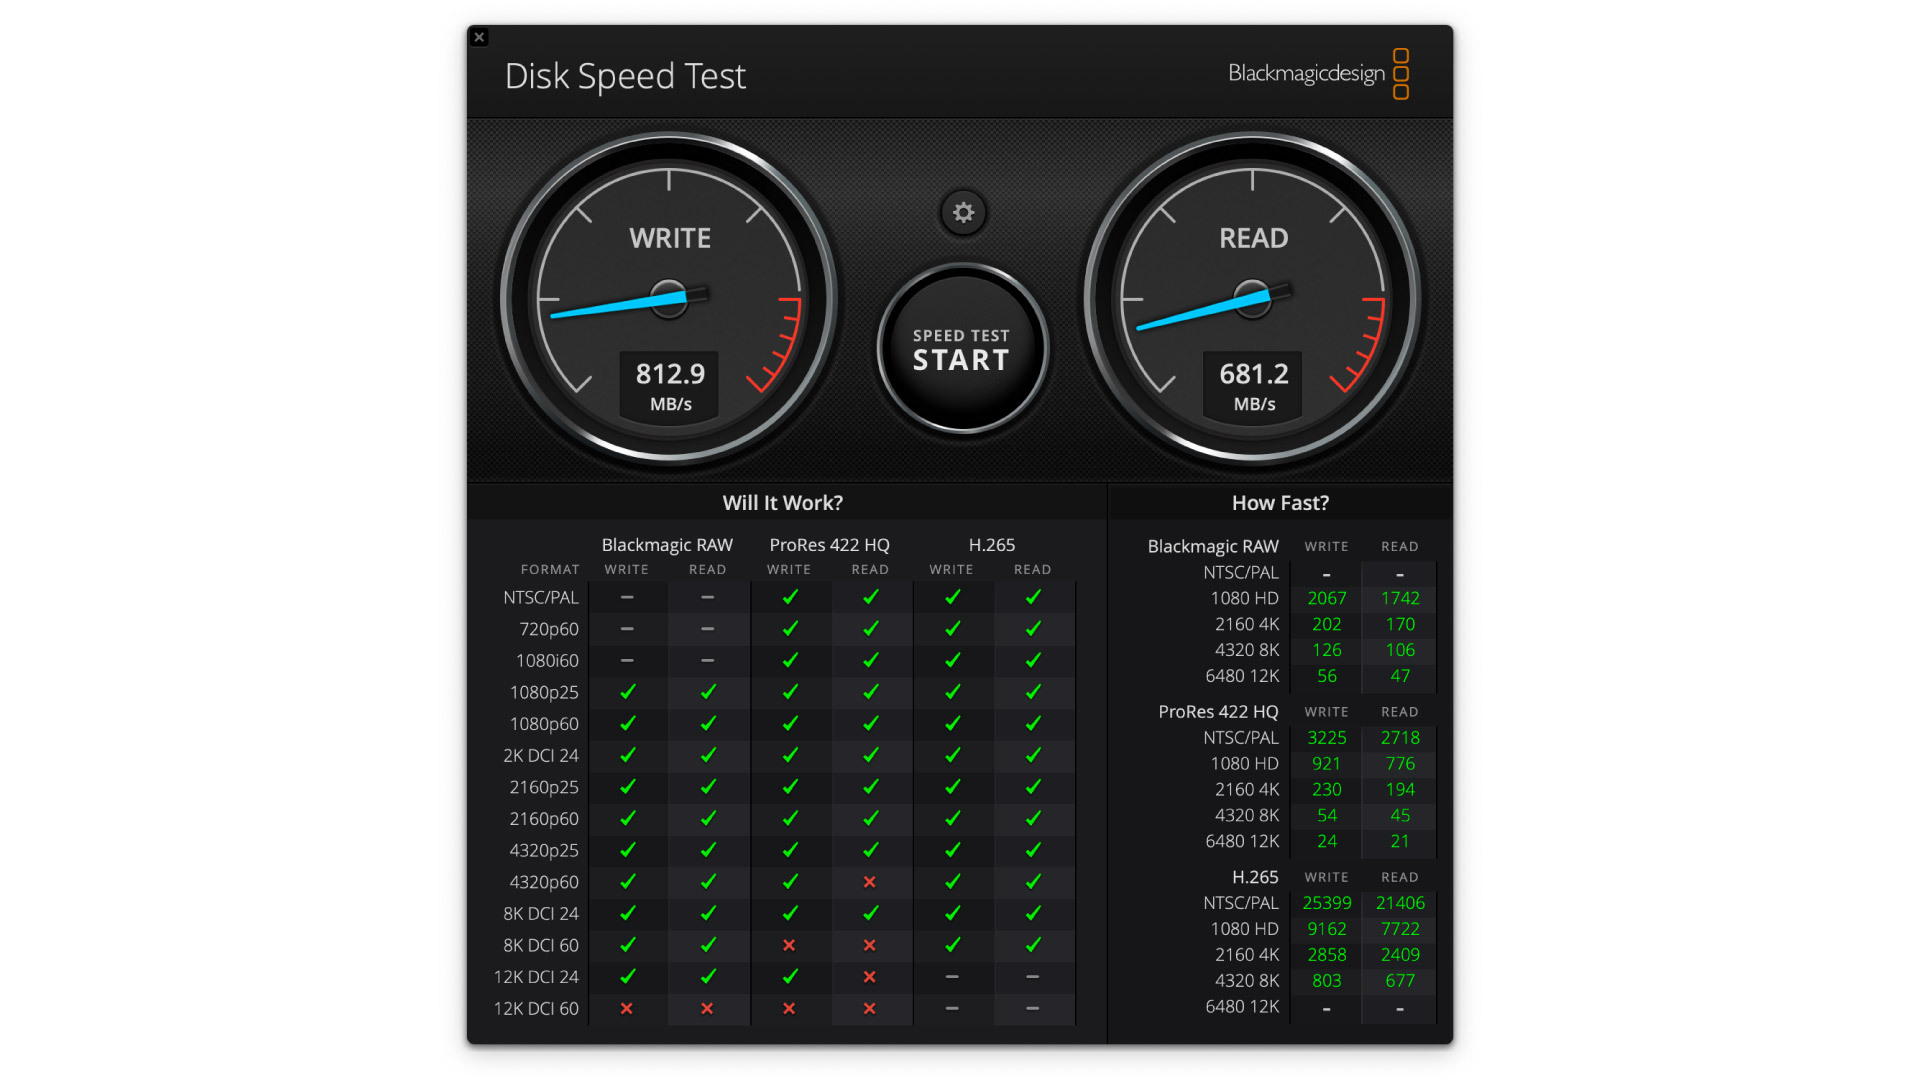This screenshot has width=1920, height=1080.
Task: Click the Disk Speed Test title
Action: pos(625,76)
